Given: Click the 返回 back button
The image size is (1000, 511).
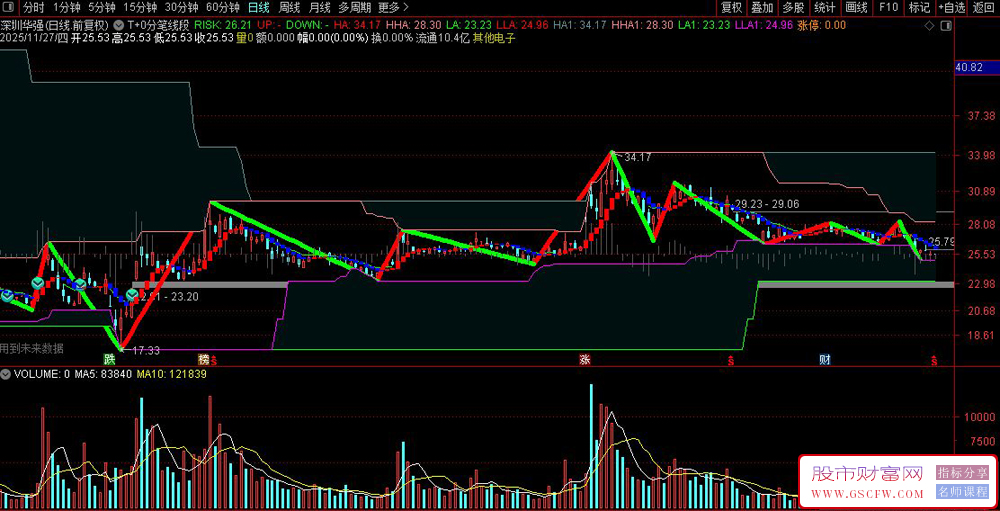Looking at the screenshot, I should [x=983, y=8].
